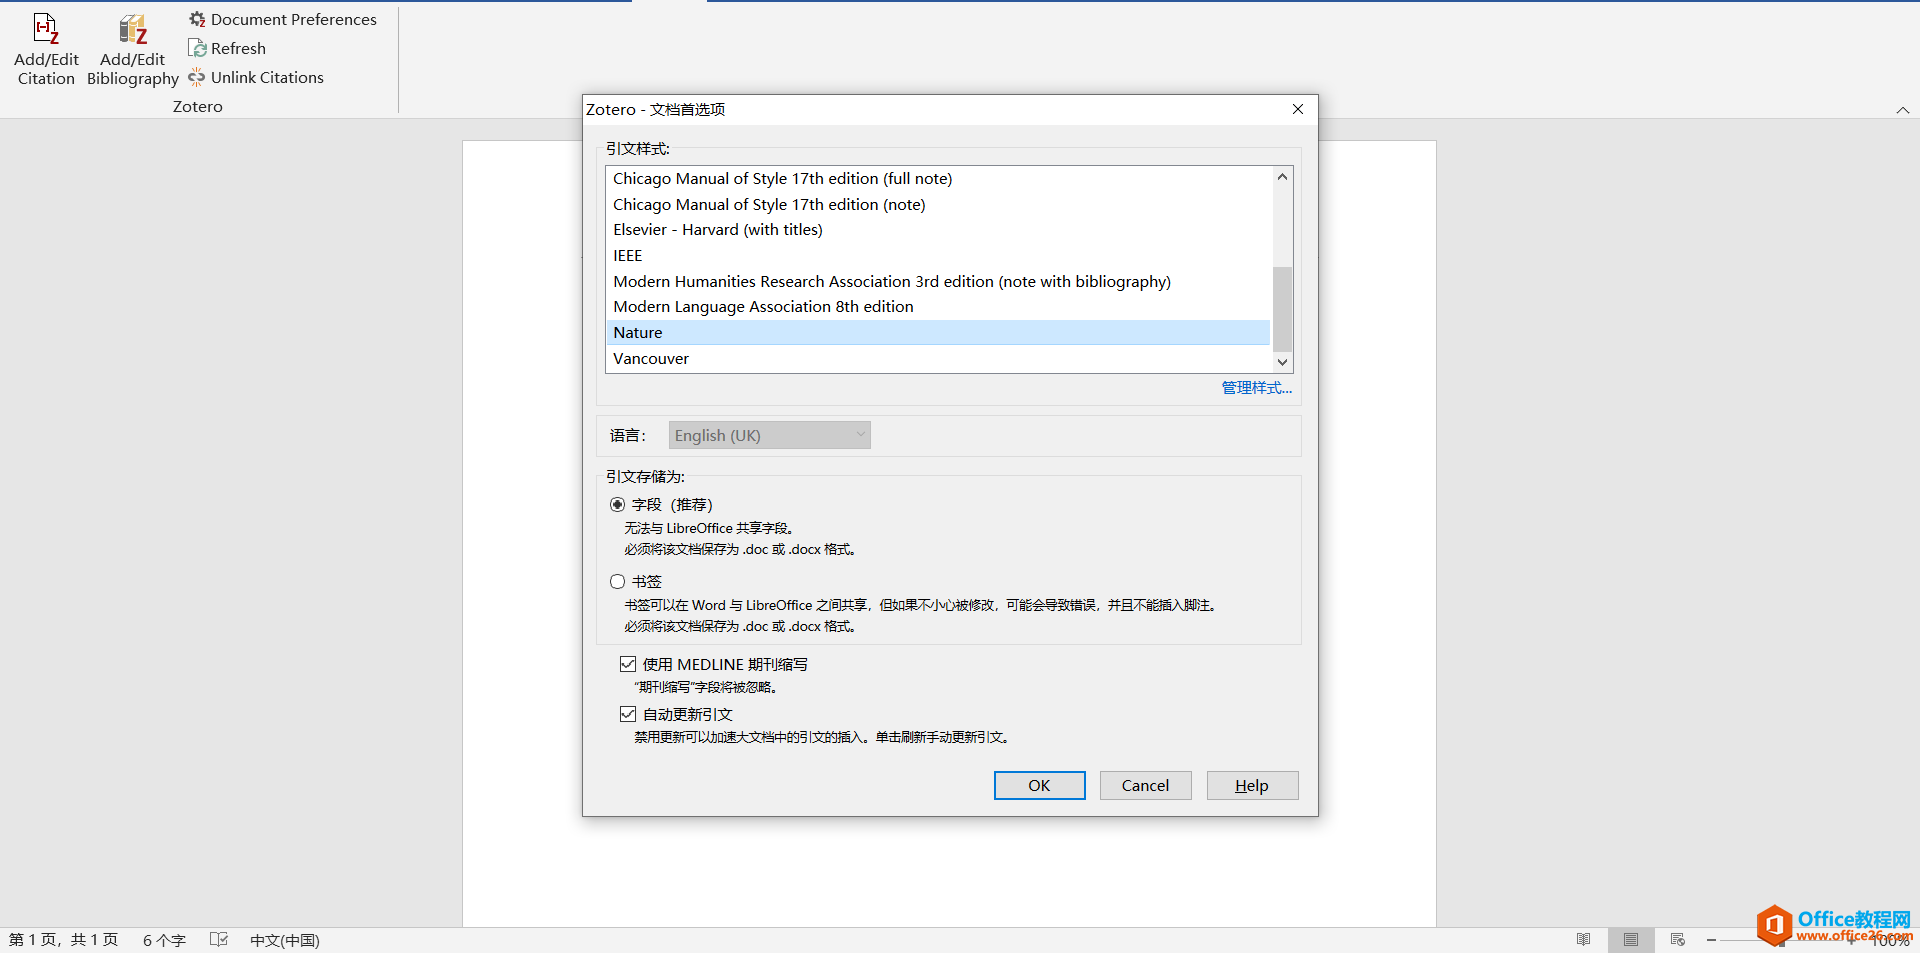
Task: Choose Modern Language Association 8th edition
Action: [938, 306]
